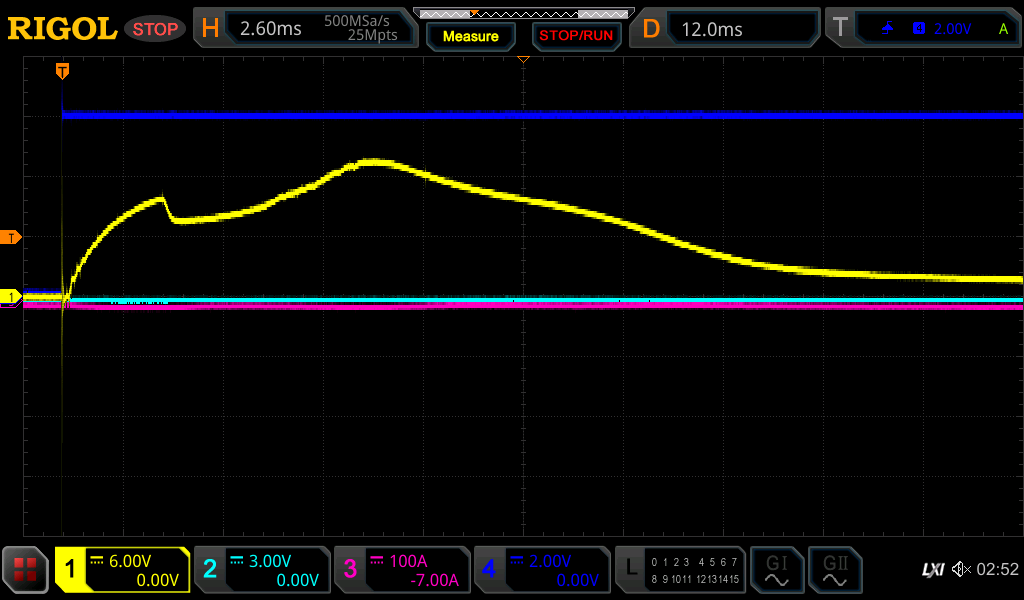The width and height of the screenshot is (1024, 600).
Task: Click the RIGOL logo
Action: (62, 29)
